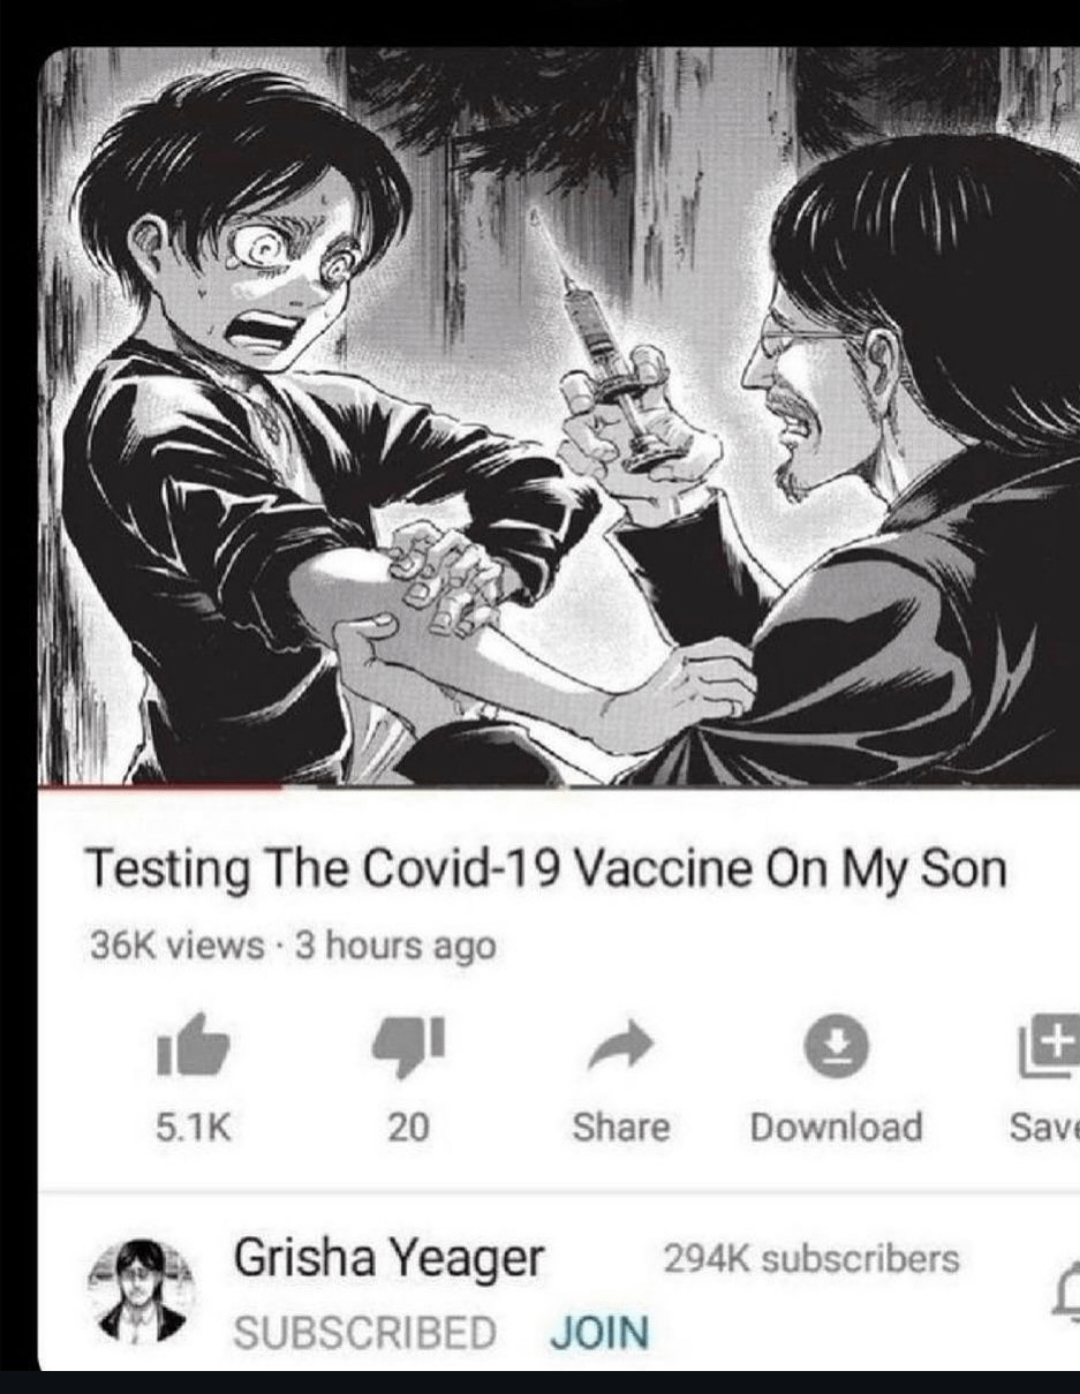Viewport: 1080px width, 1394px height.
Task: Tap the 294K subscribers text
Action: (x=811, y=1259)
